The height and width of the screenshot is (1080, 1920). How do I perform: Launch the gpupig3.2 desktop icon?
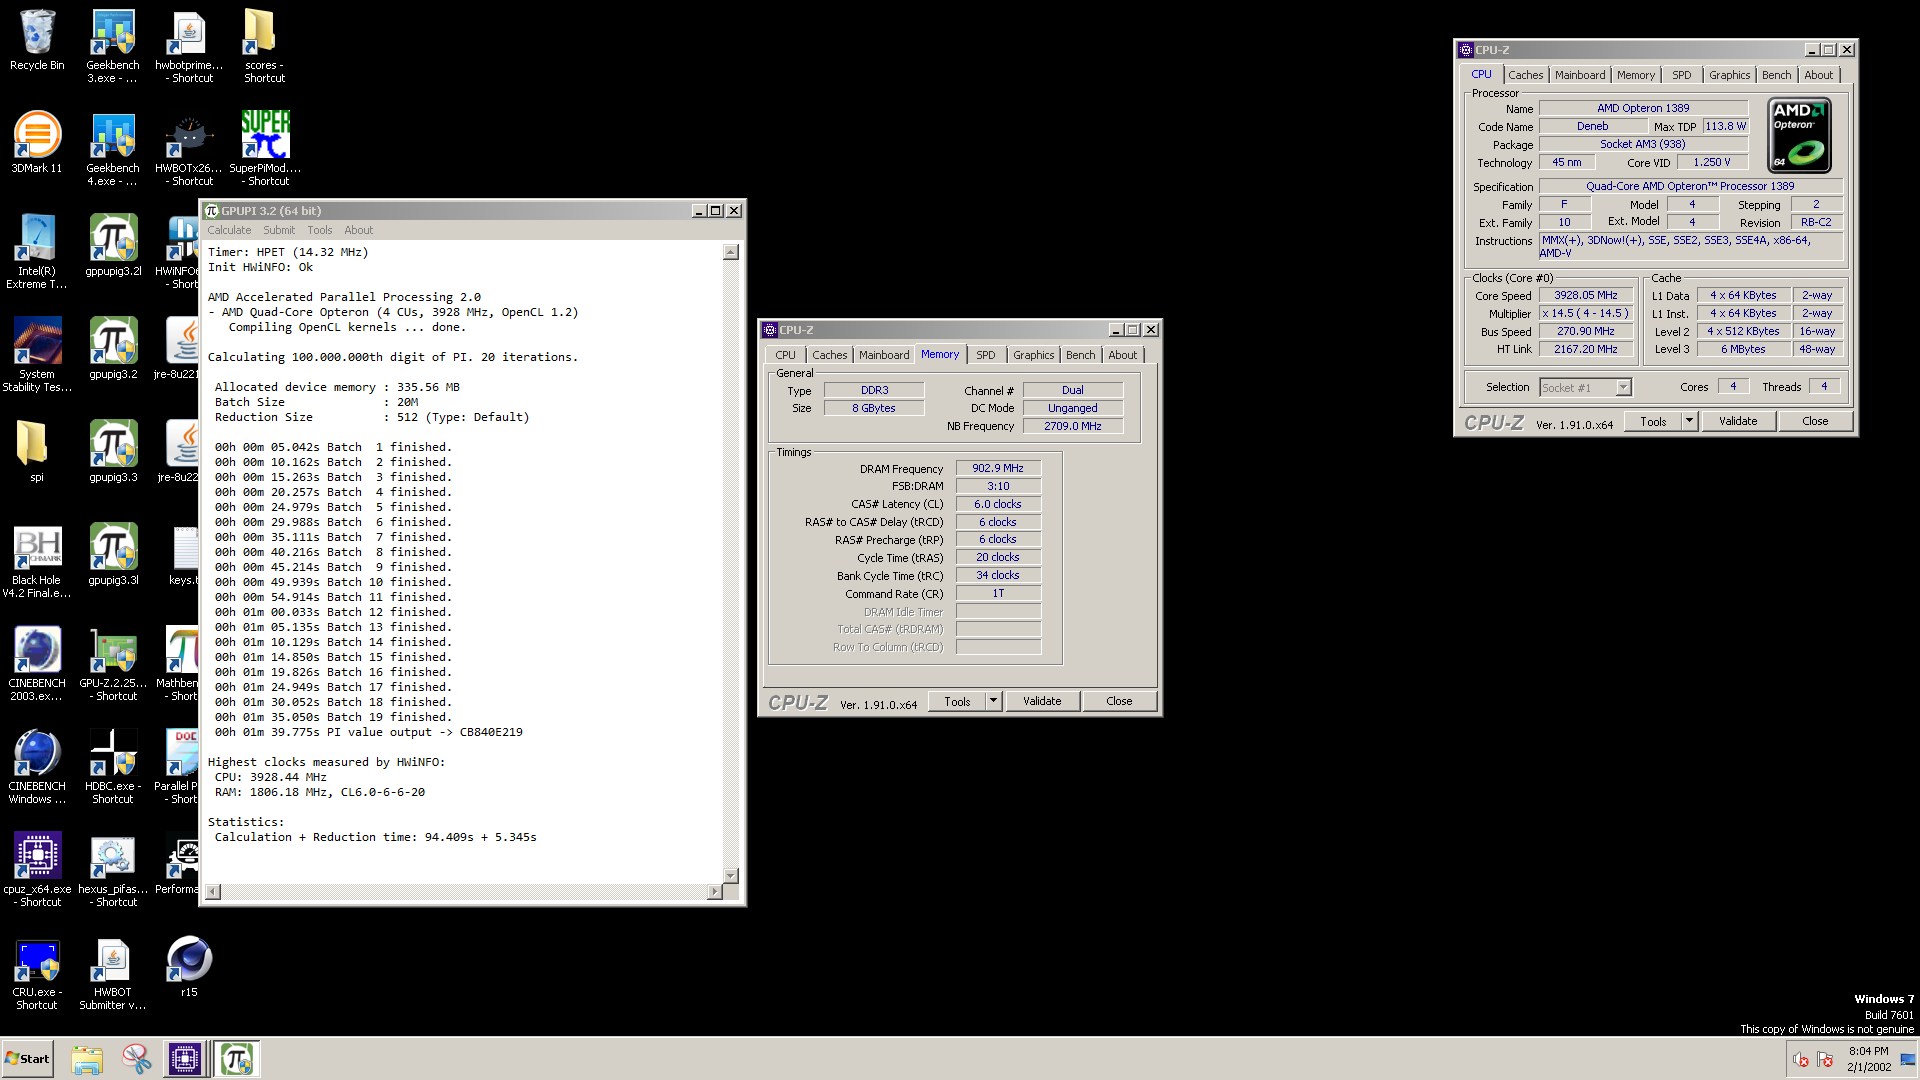[113, 349]
